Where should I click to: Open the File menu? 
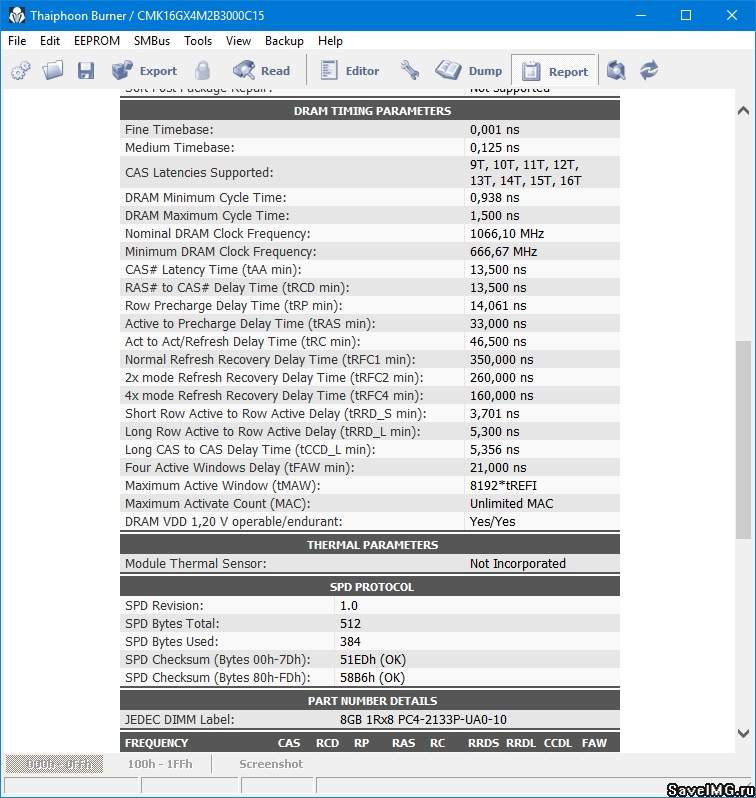click(17, 41)
